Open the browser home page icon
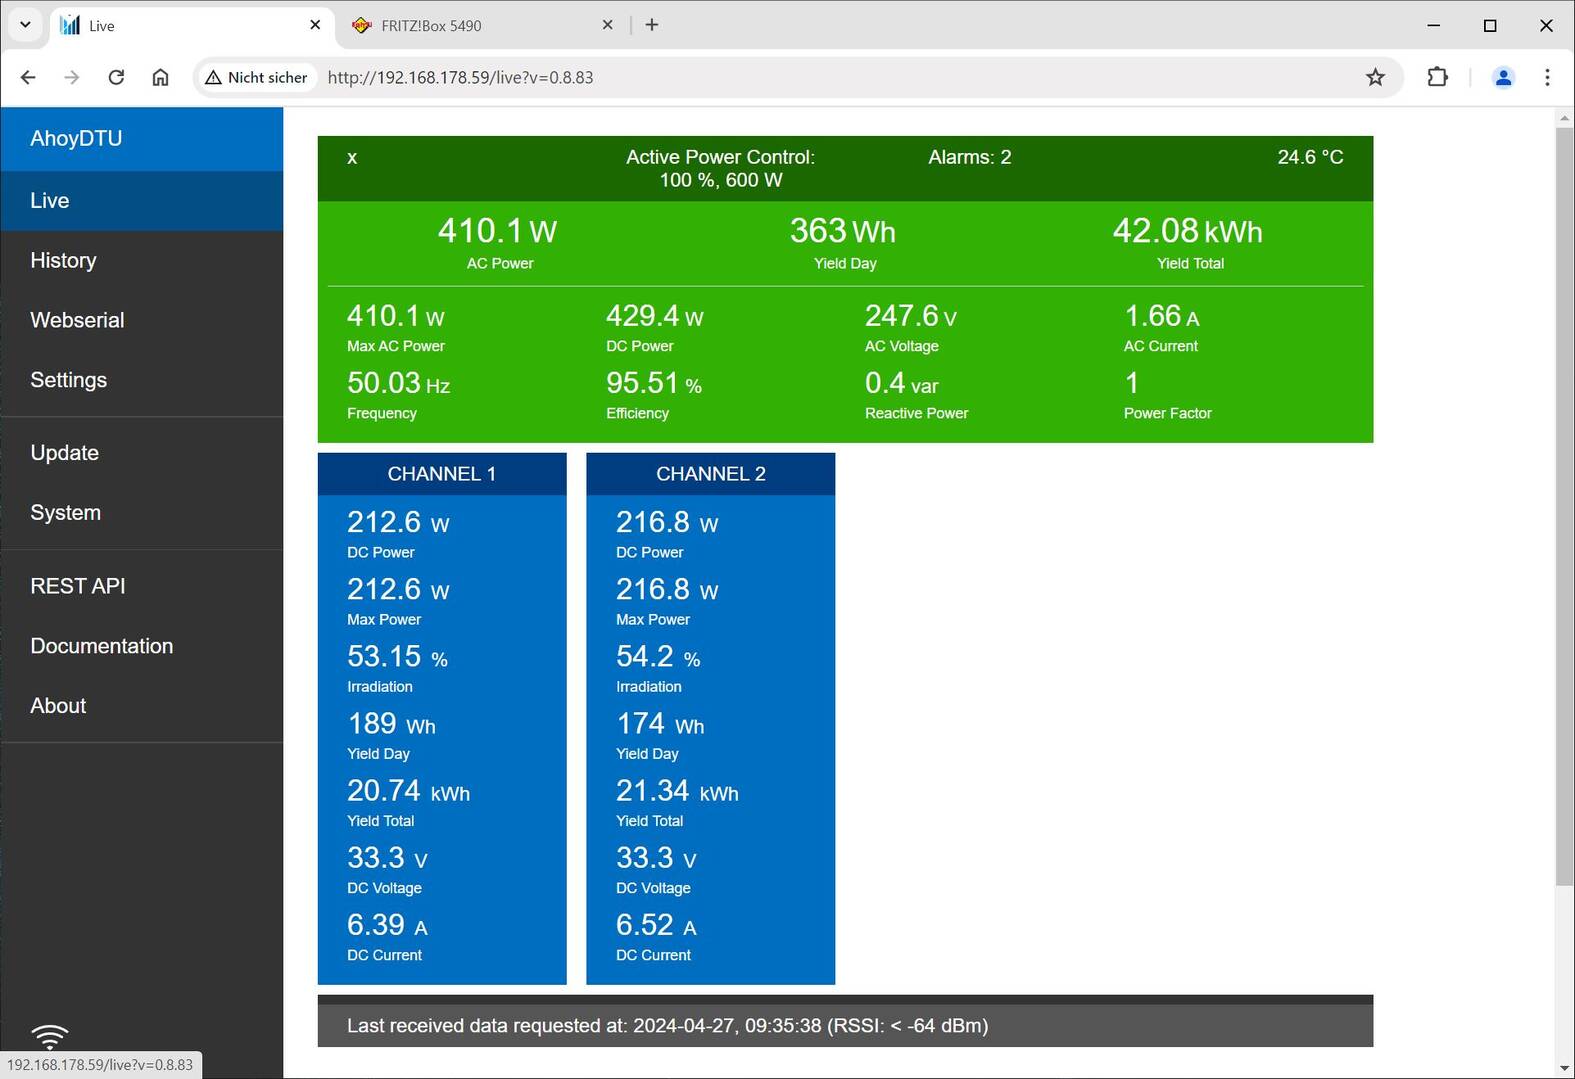 (x=160, y=77)
